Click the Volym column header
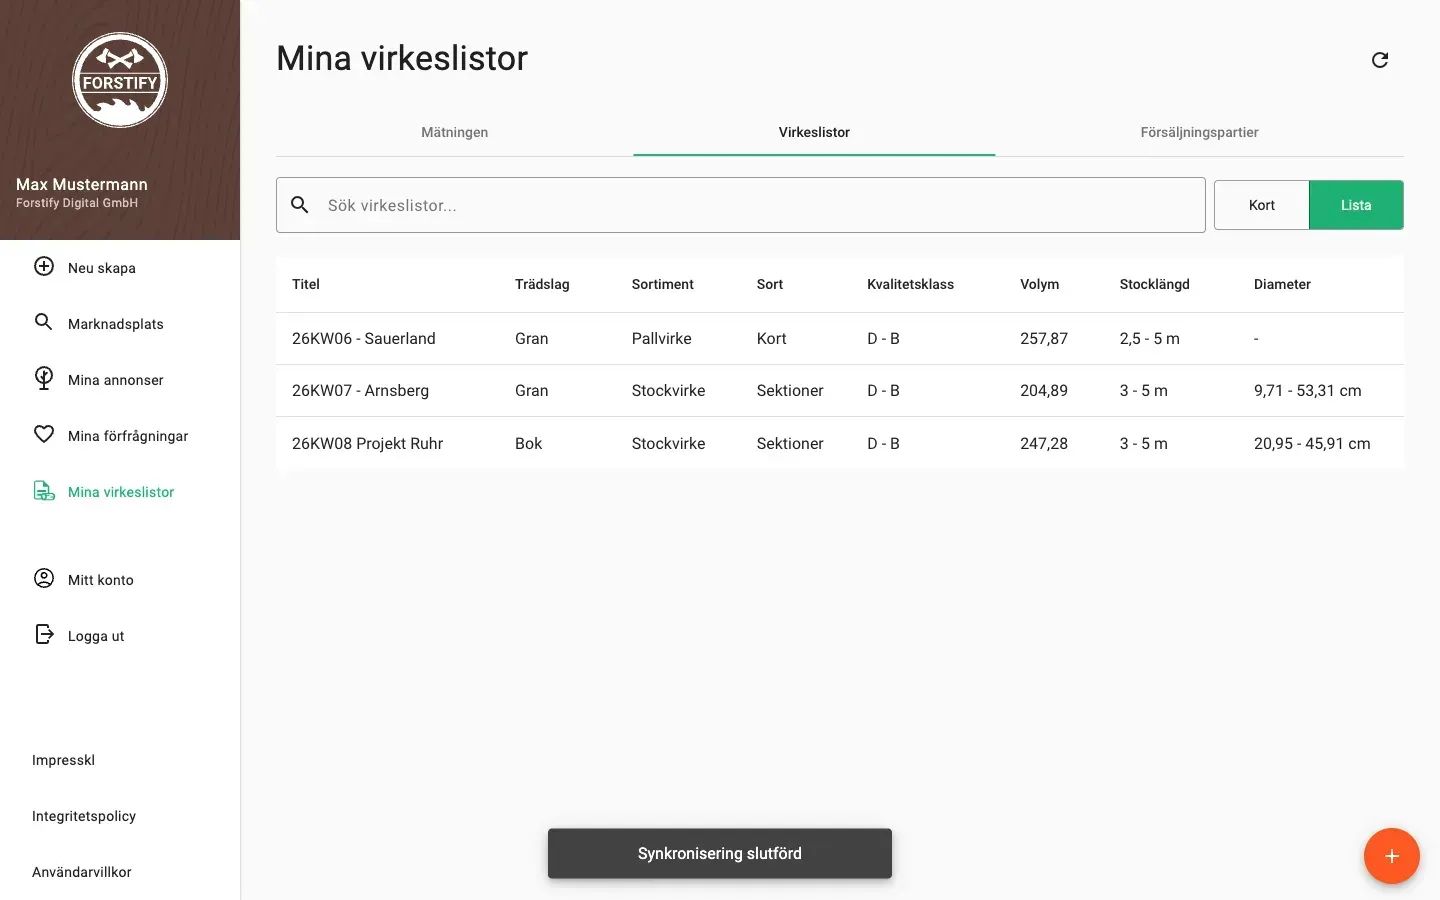 (x=1040, y=284)
